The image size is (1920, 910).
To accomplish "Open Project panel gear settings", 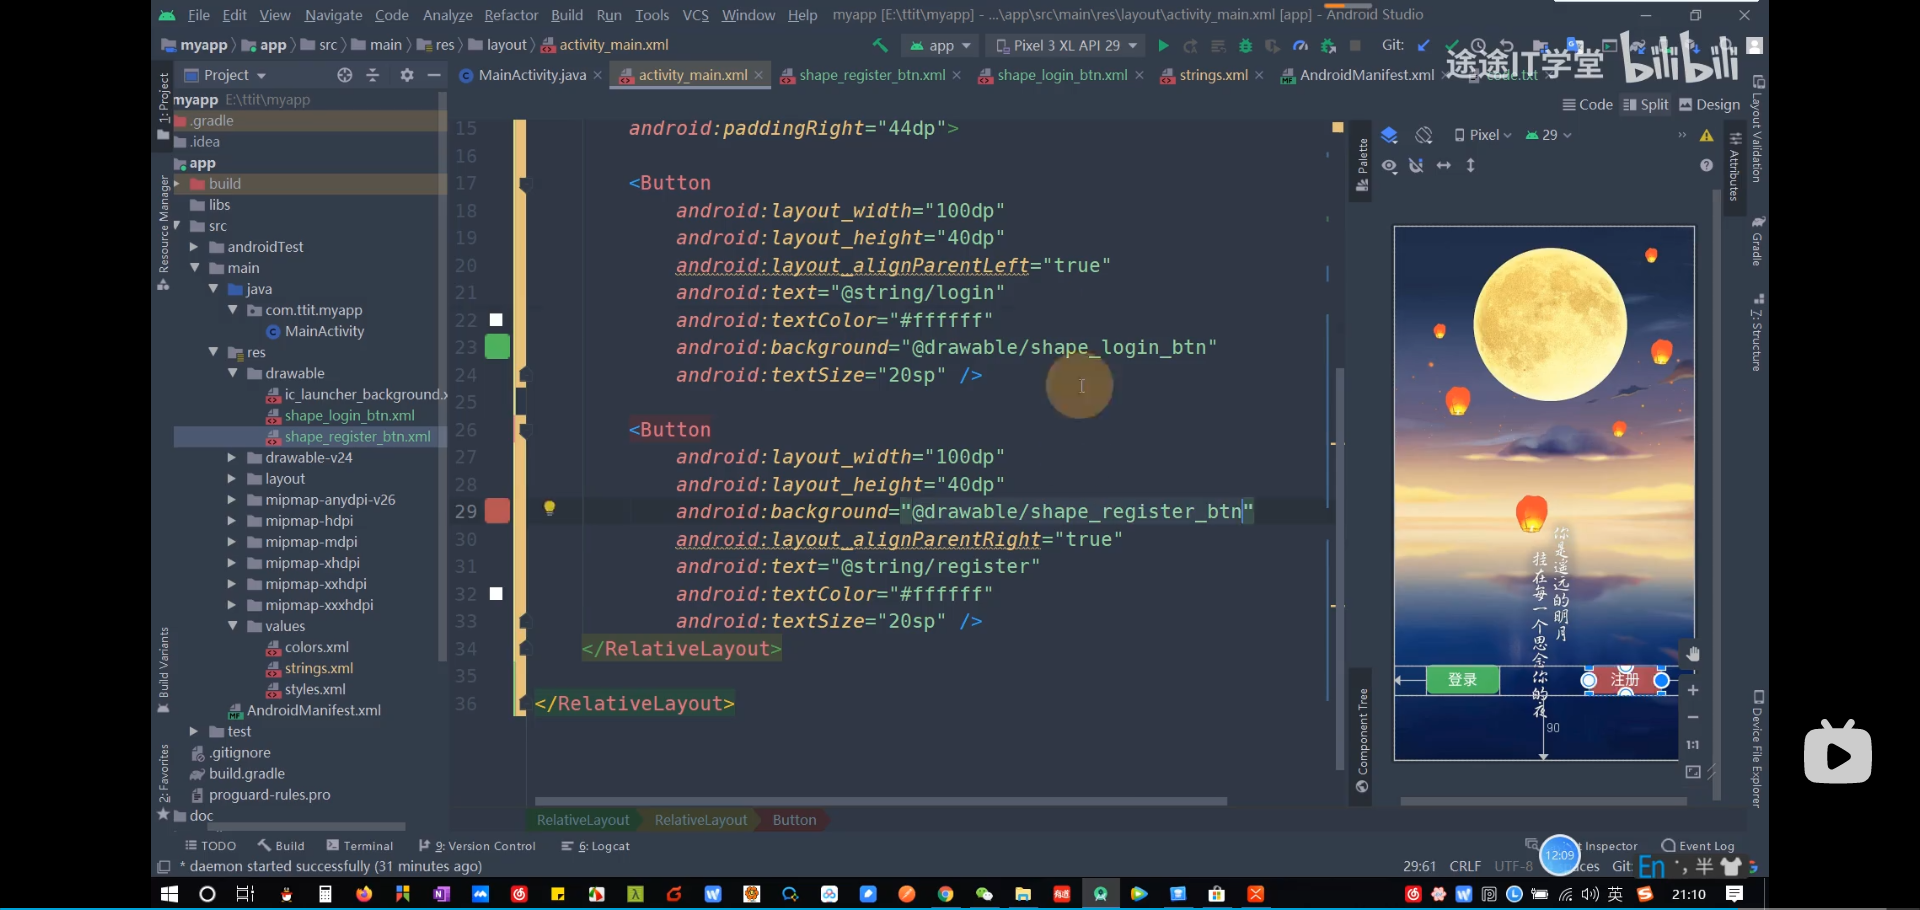I will [407, 75].
